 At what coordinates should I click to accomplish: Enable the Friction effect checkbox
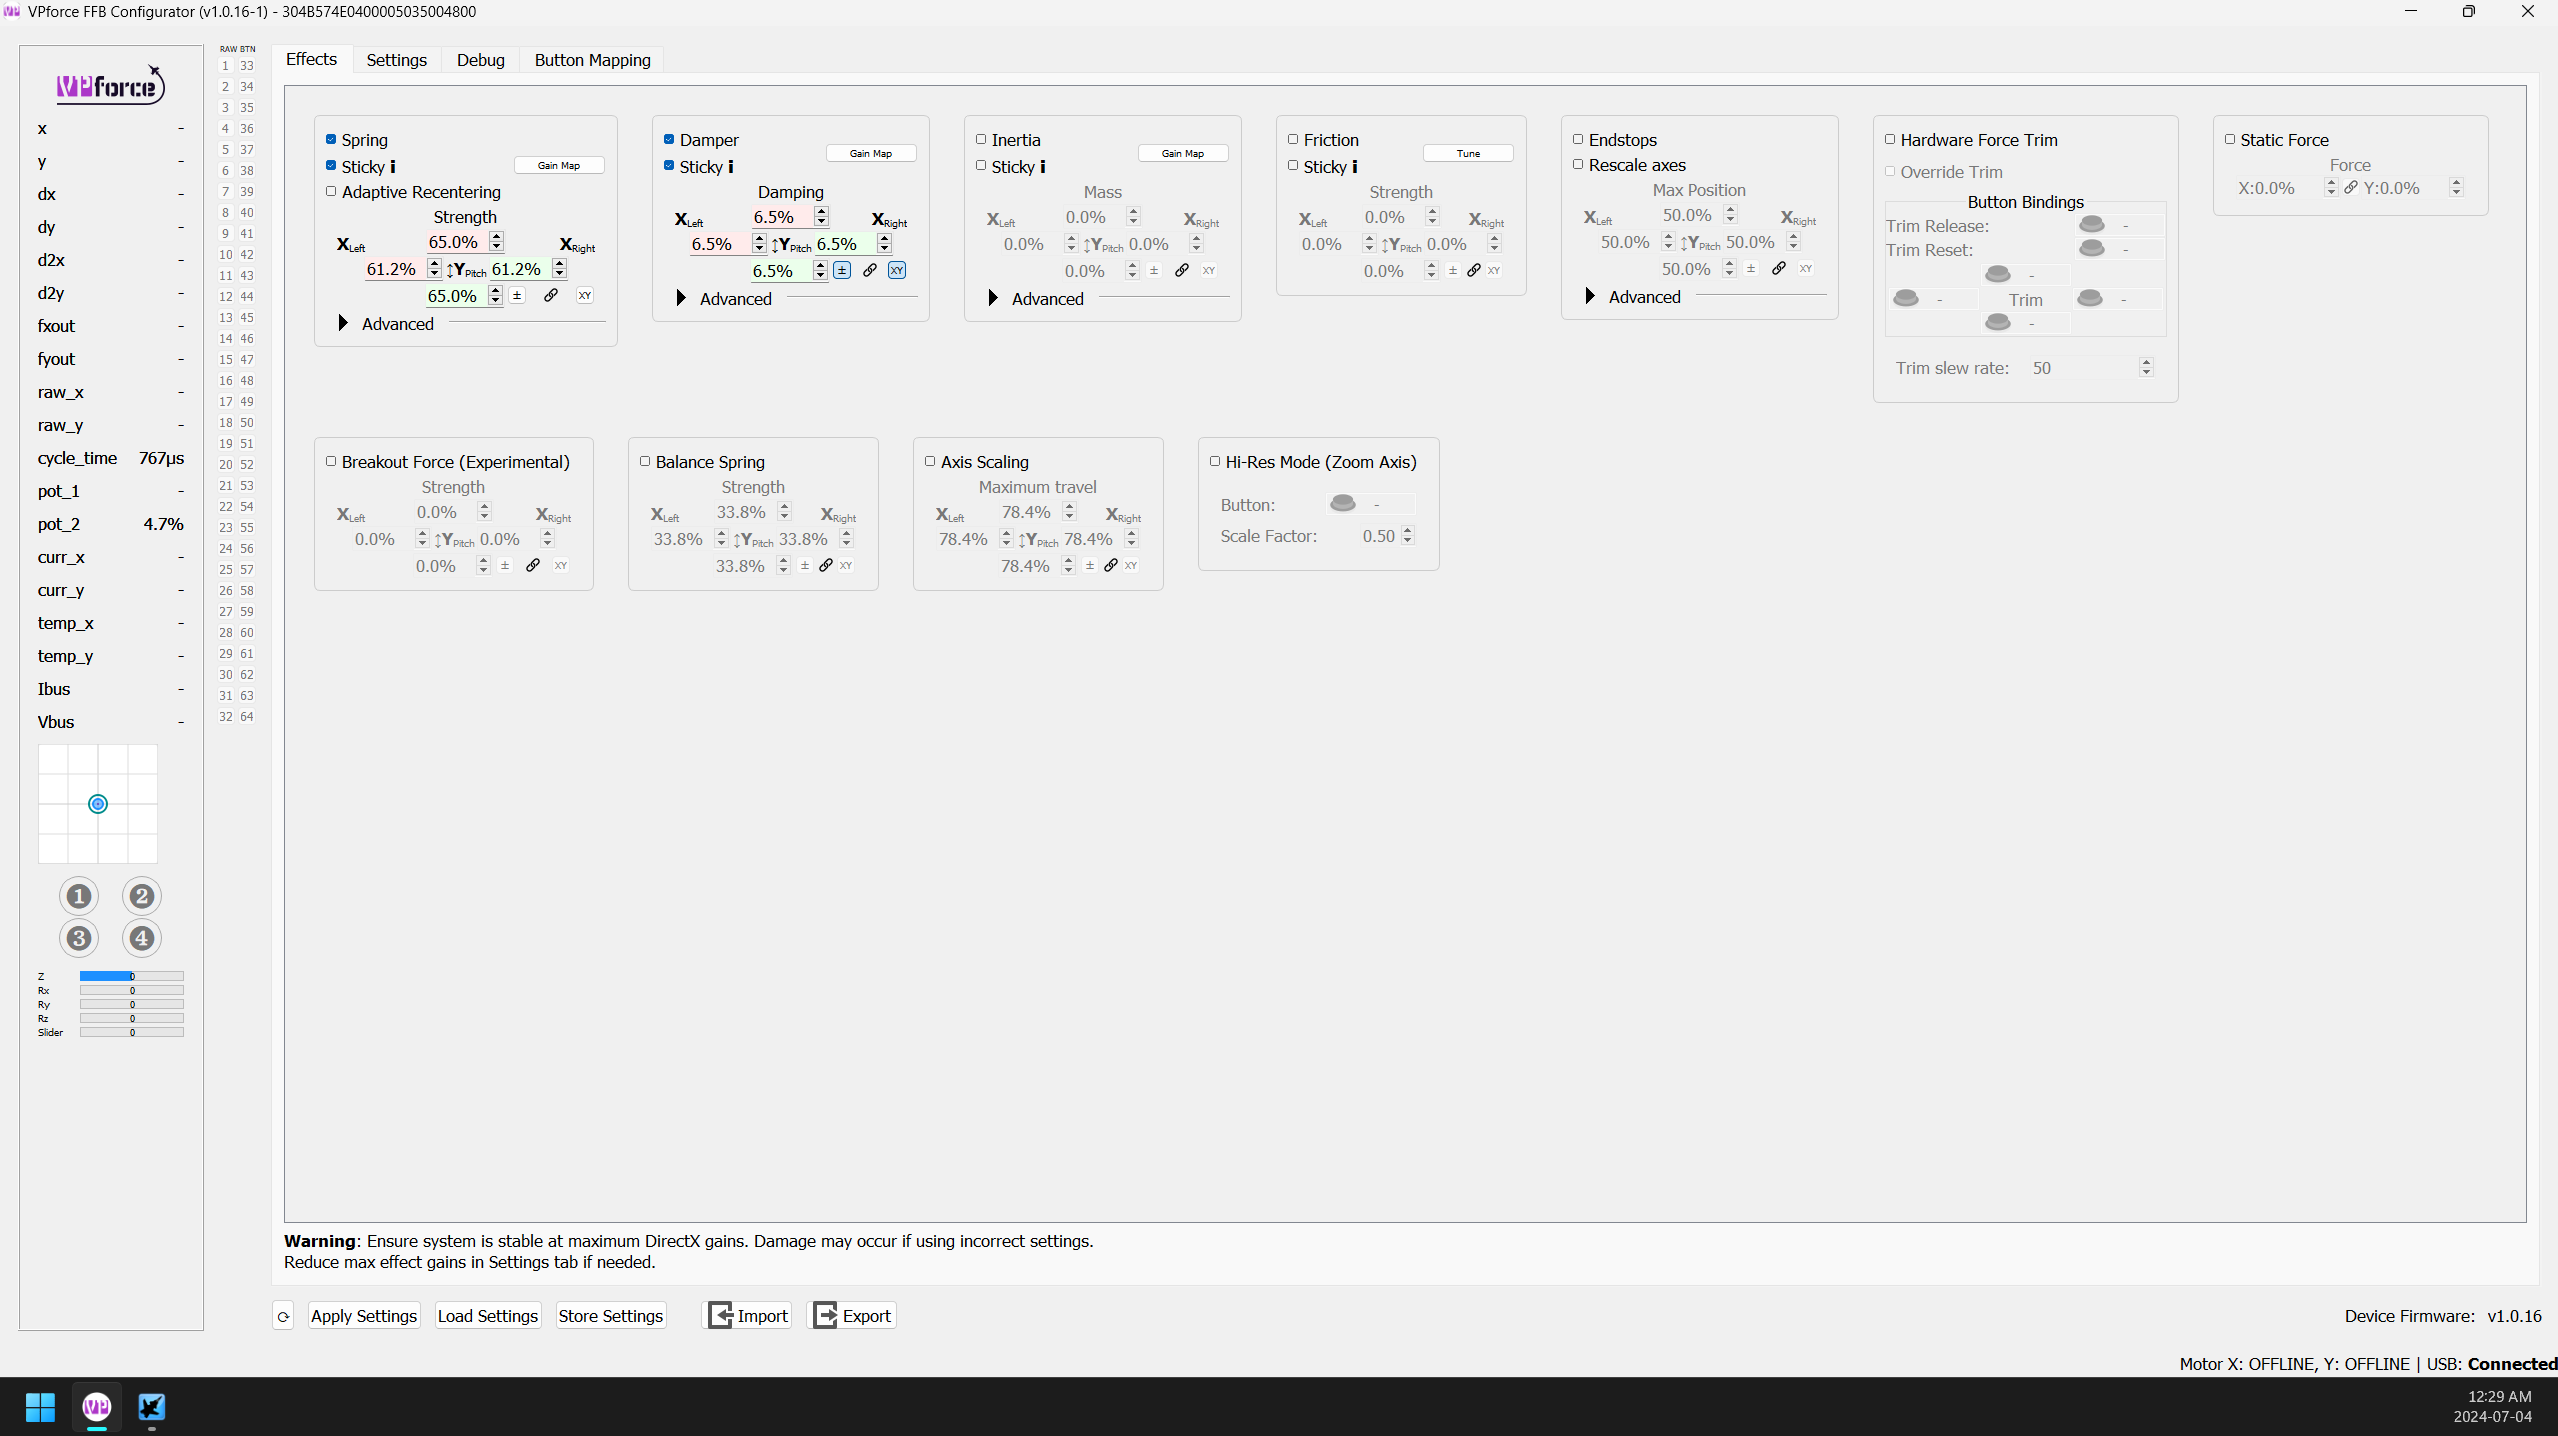click(x=1292, y=139)
